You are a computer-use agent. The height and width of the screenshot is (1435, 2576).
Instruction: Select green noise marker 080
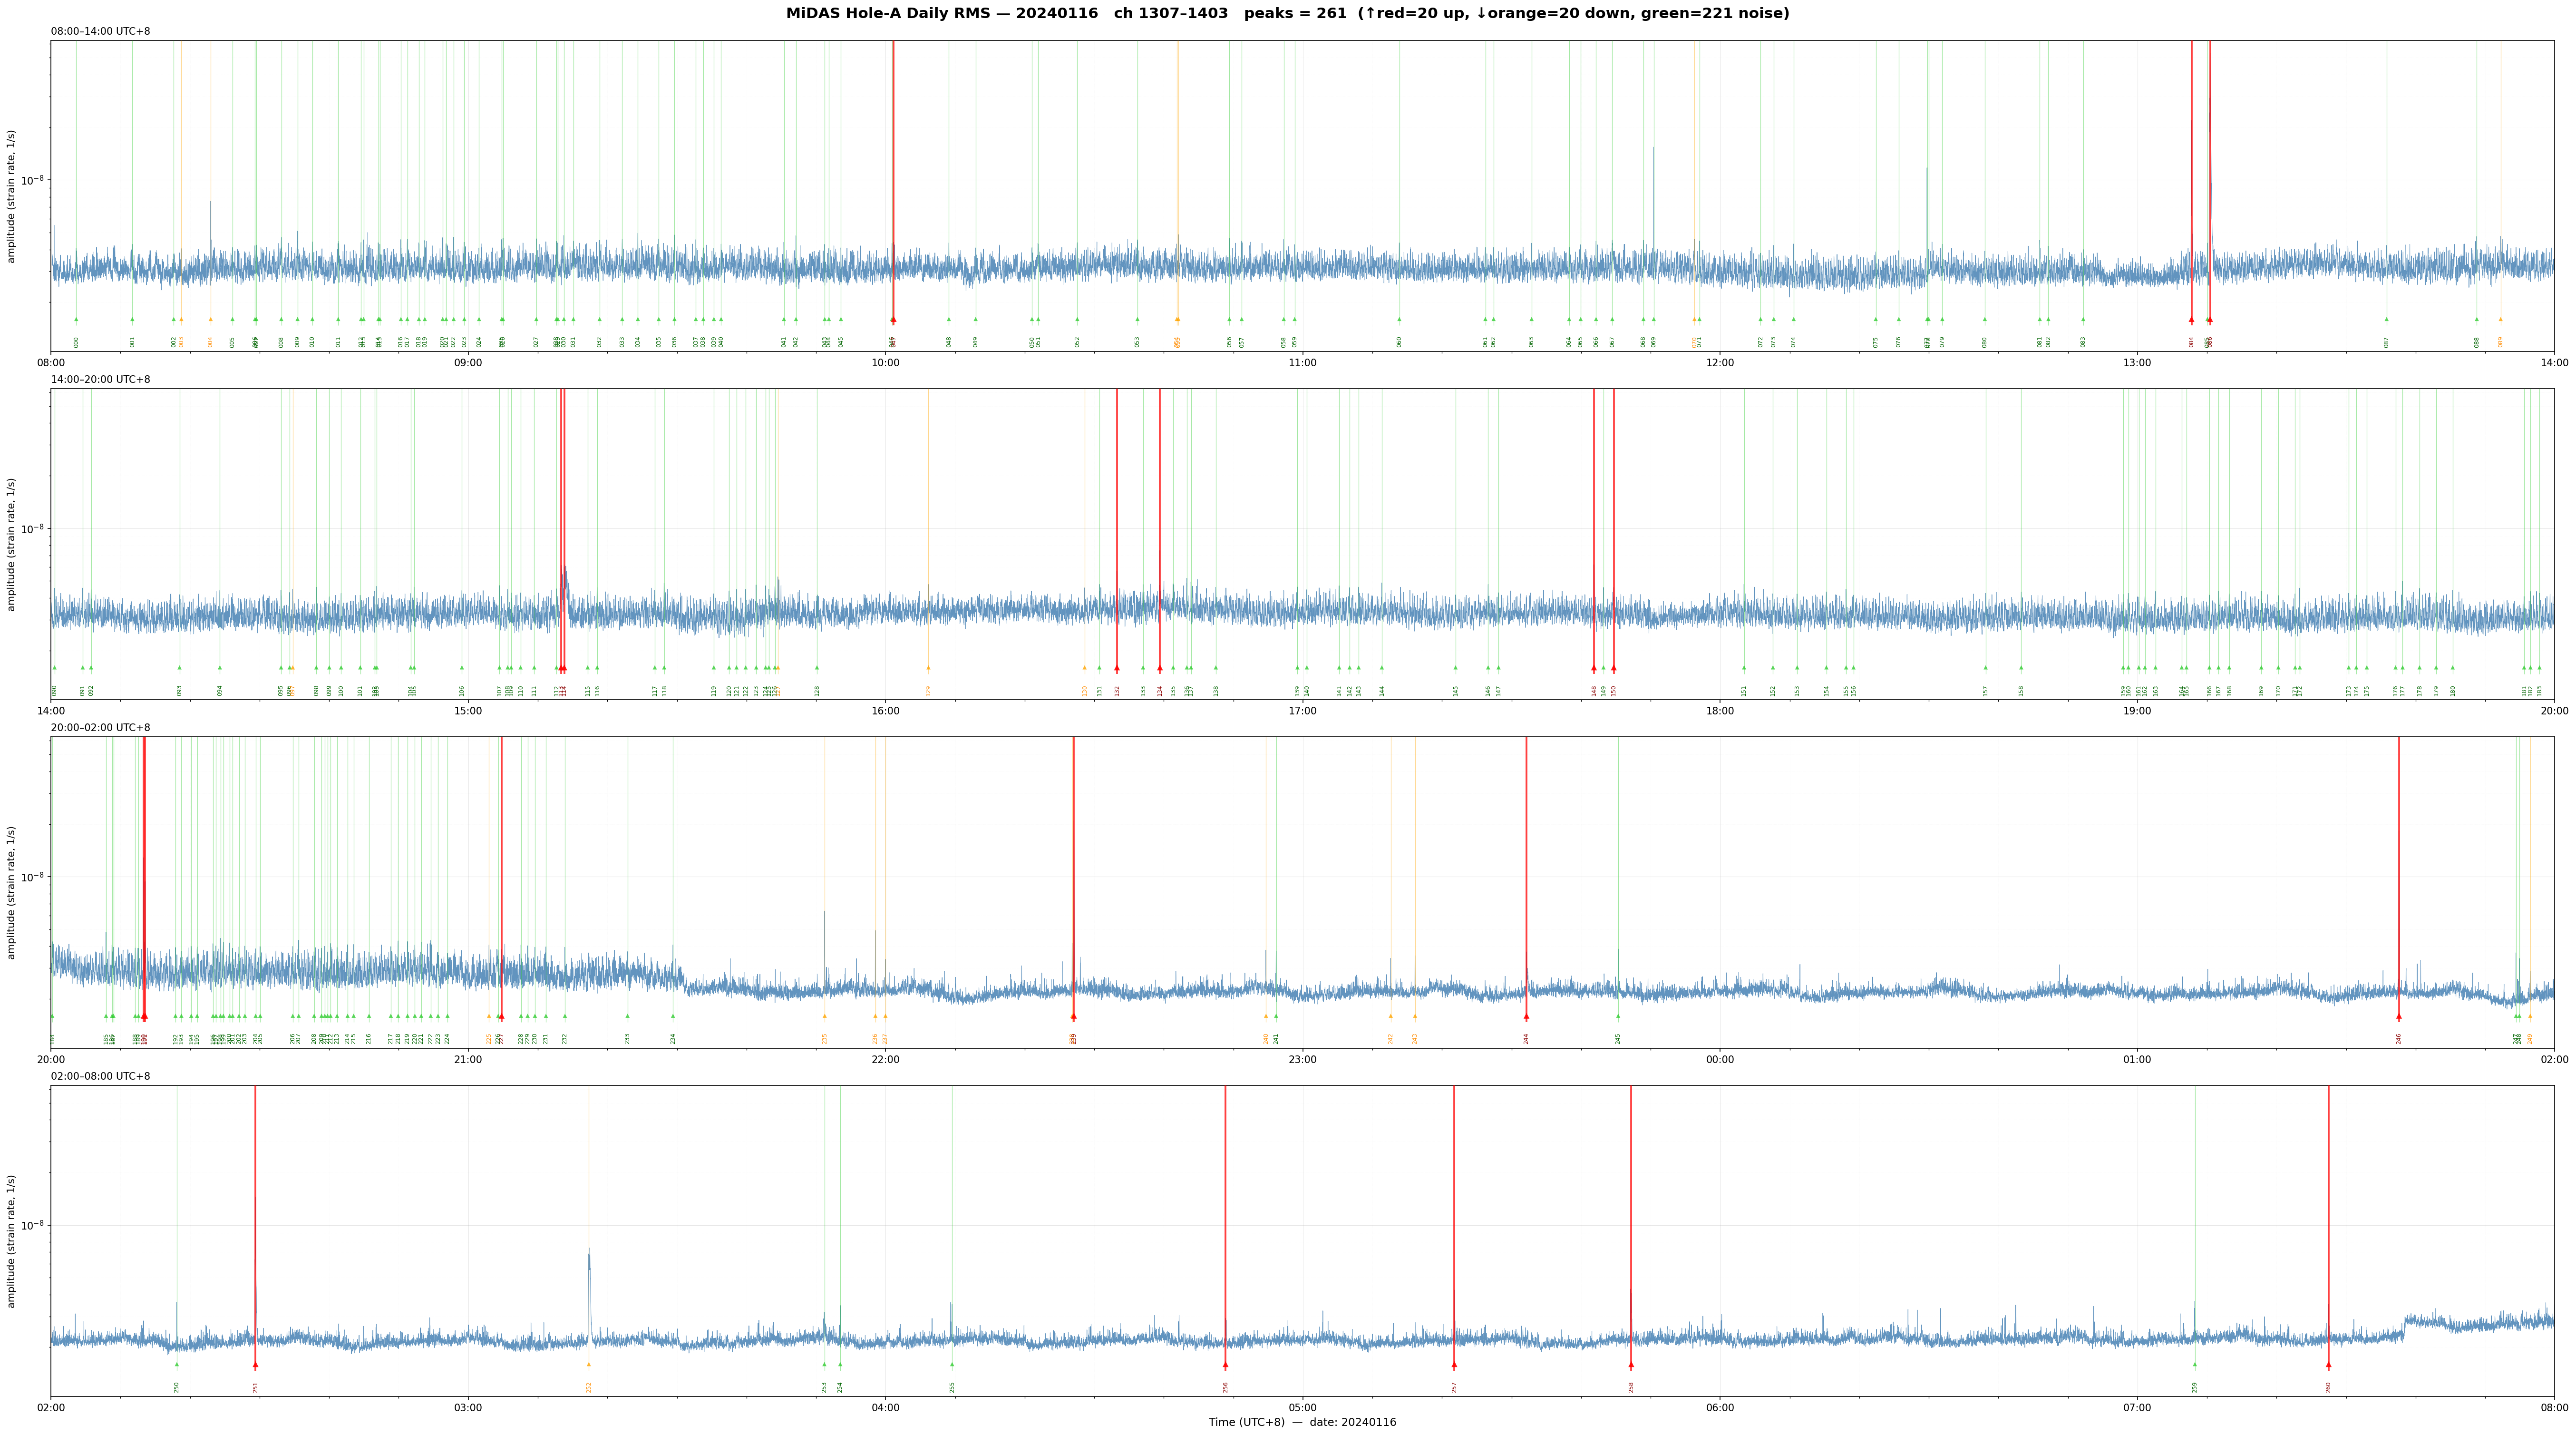click(1985, 320)
